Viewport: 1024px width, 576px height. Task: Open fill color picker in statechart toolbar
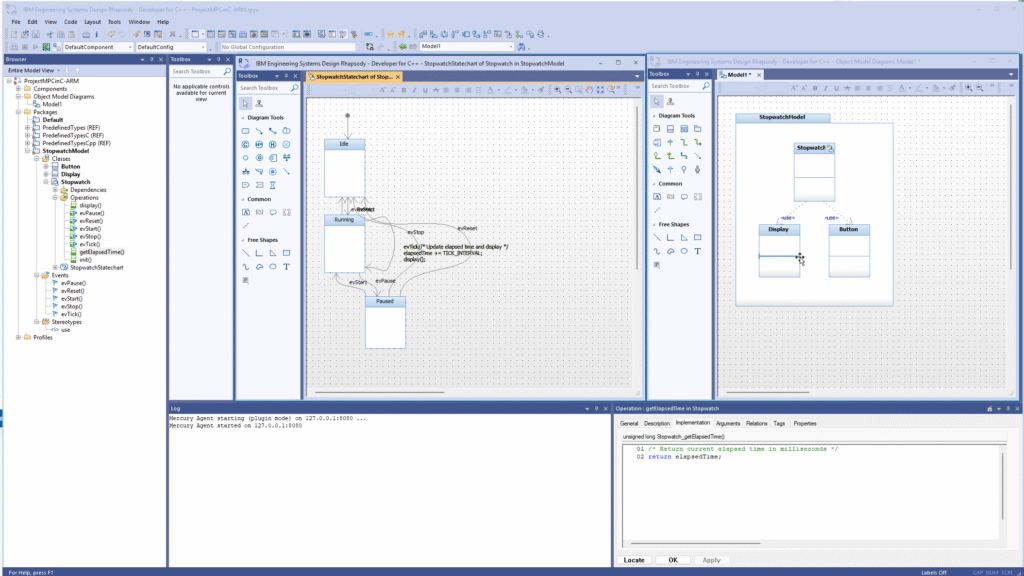(525, 90)
